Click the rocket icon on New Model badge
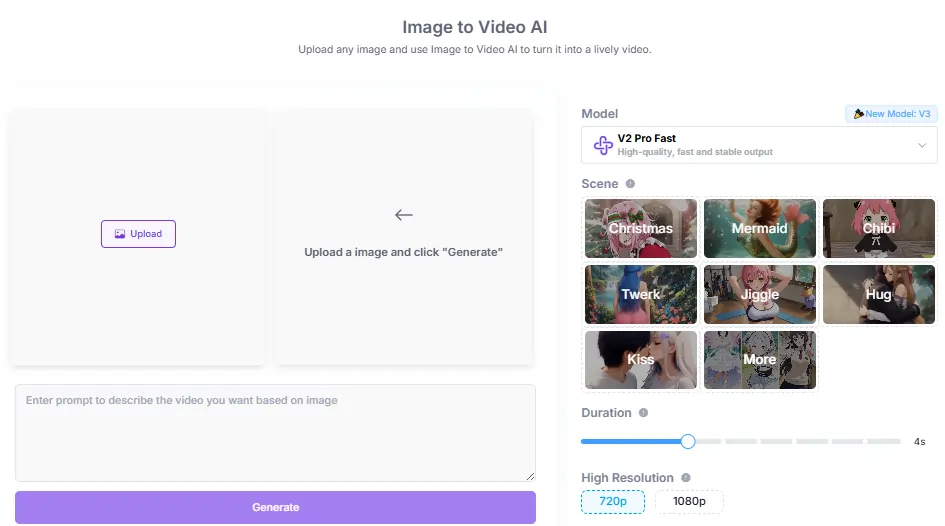This screenshot has height=526, width=945. (858, 114)
